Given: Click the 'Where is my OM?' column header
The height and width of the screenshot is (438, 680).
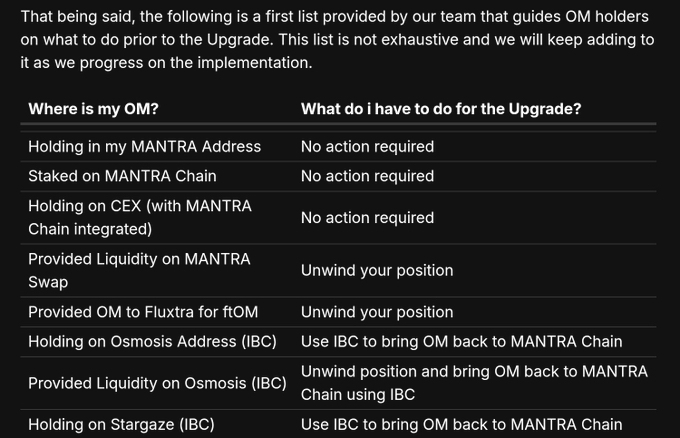Looking at the screenshot, I should click(x=93, y=109).
